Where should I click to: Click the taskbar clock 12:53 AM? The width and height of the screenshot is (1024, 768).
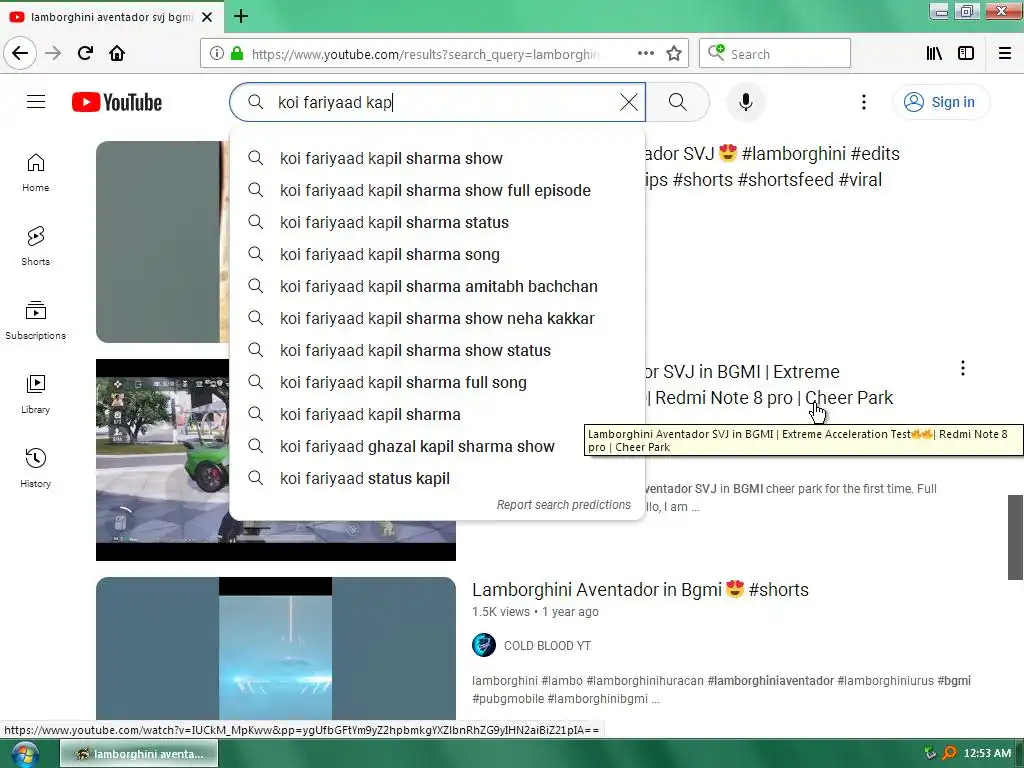(x=987, y=754)
